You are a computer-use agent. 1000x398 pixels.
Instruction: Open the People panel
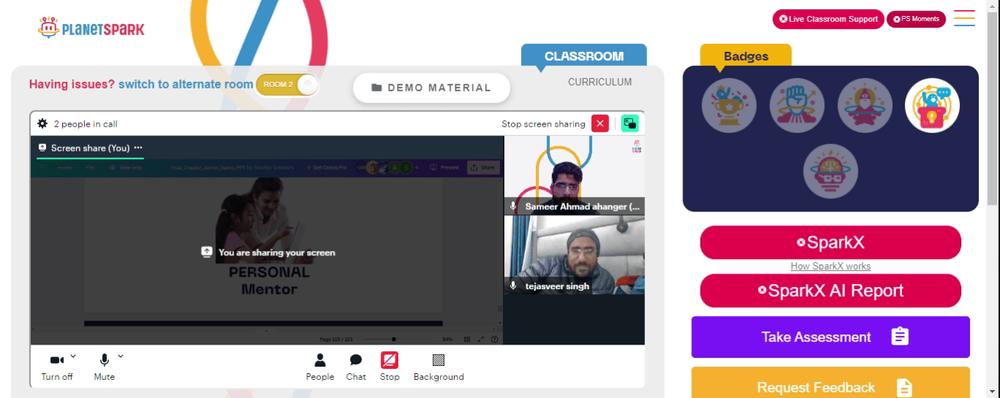click(x=320, y=367)
